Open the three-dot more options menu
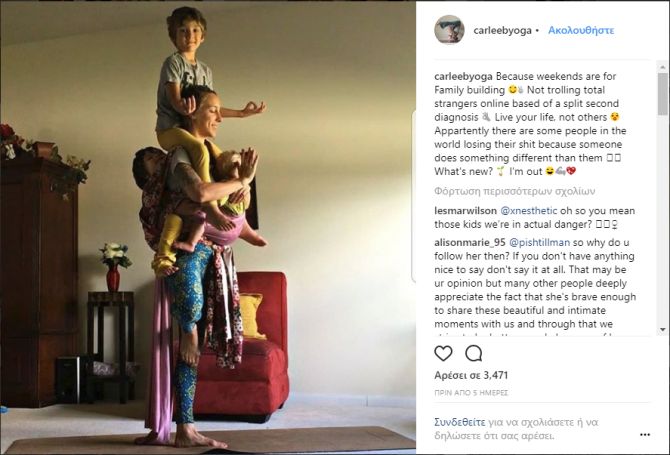670x455 pixels. (645, 434)
